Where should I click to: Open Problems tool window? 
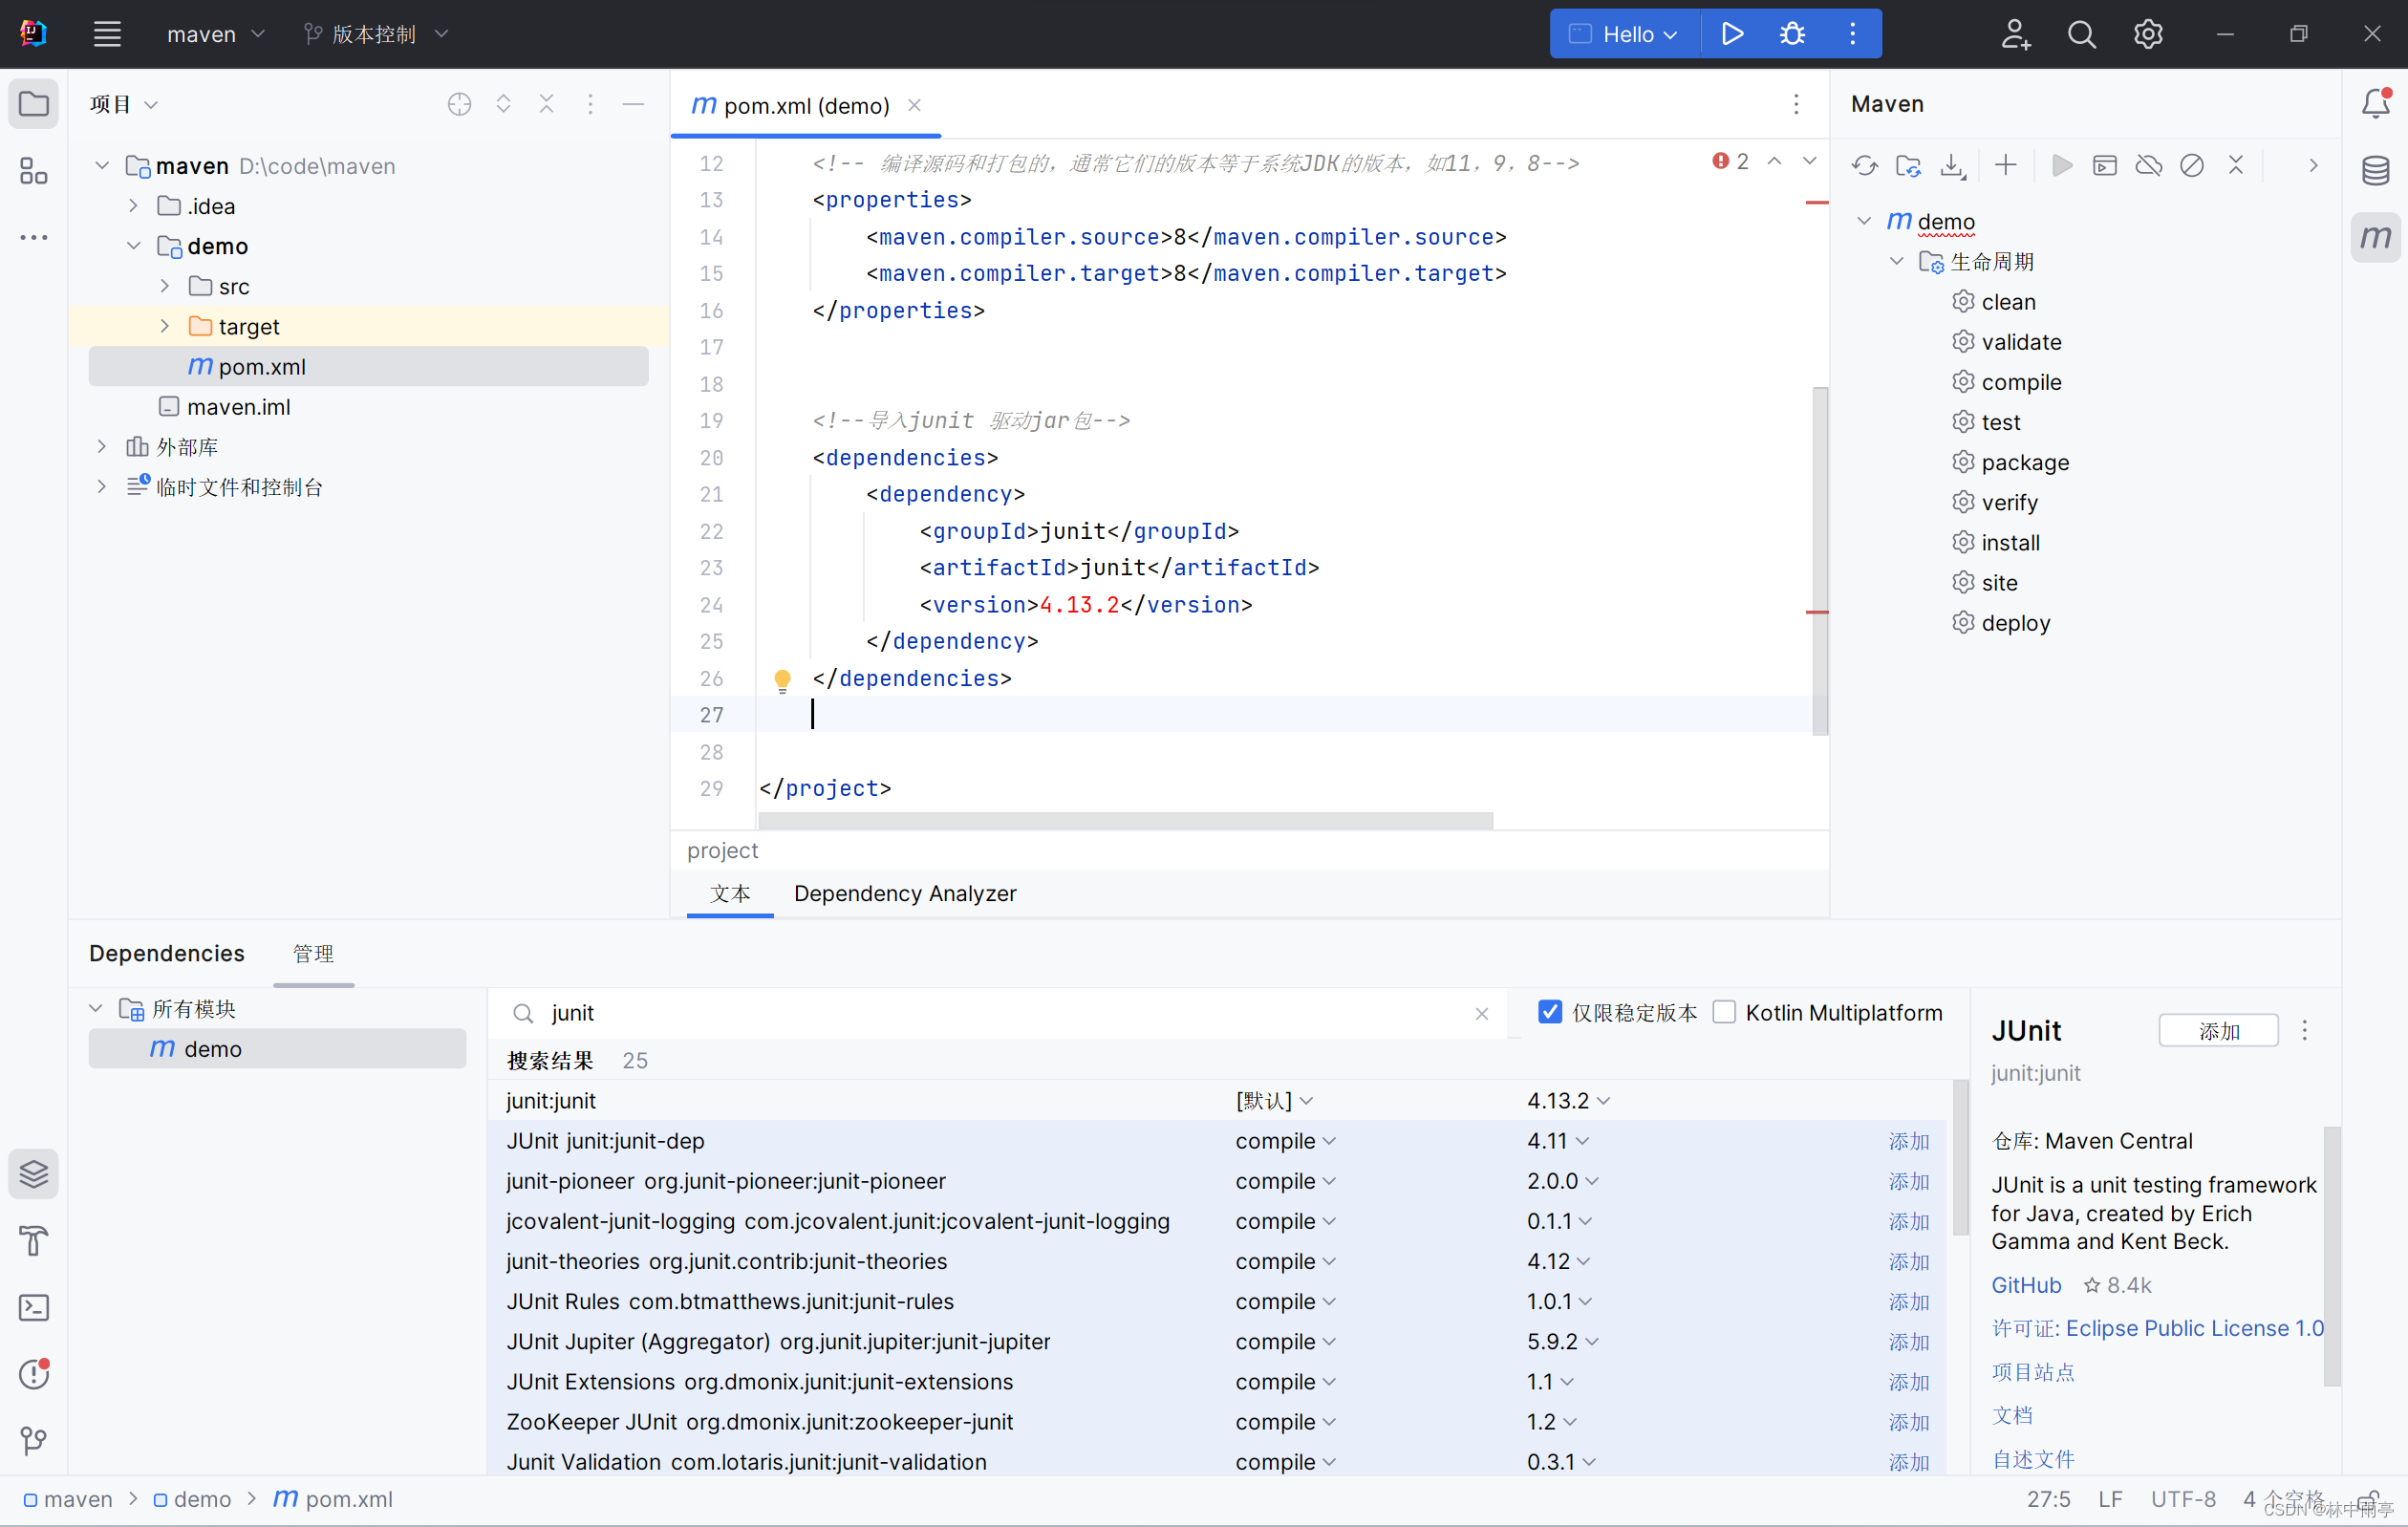[34, 1374]
